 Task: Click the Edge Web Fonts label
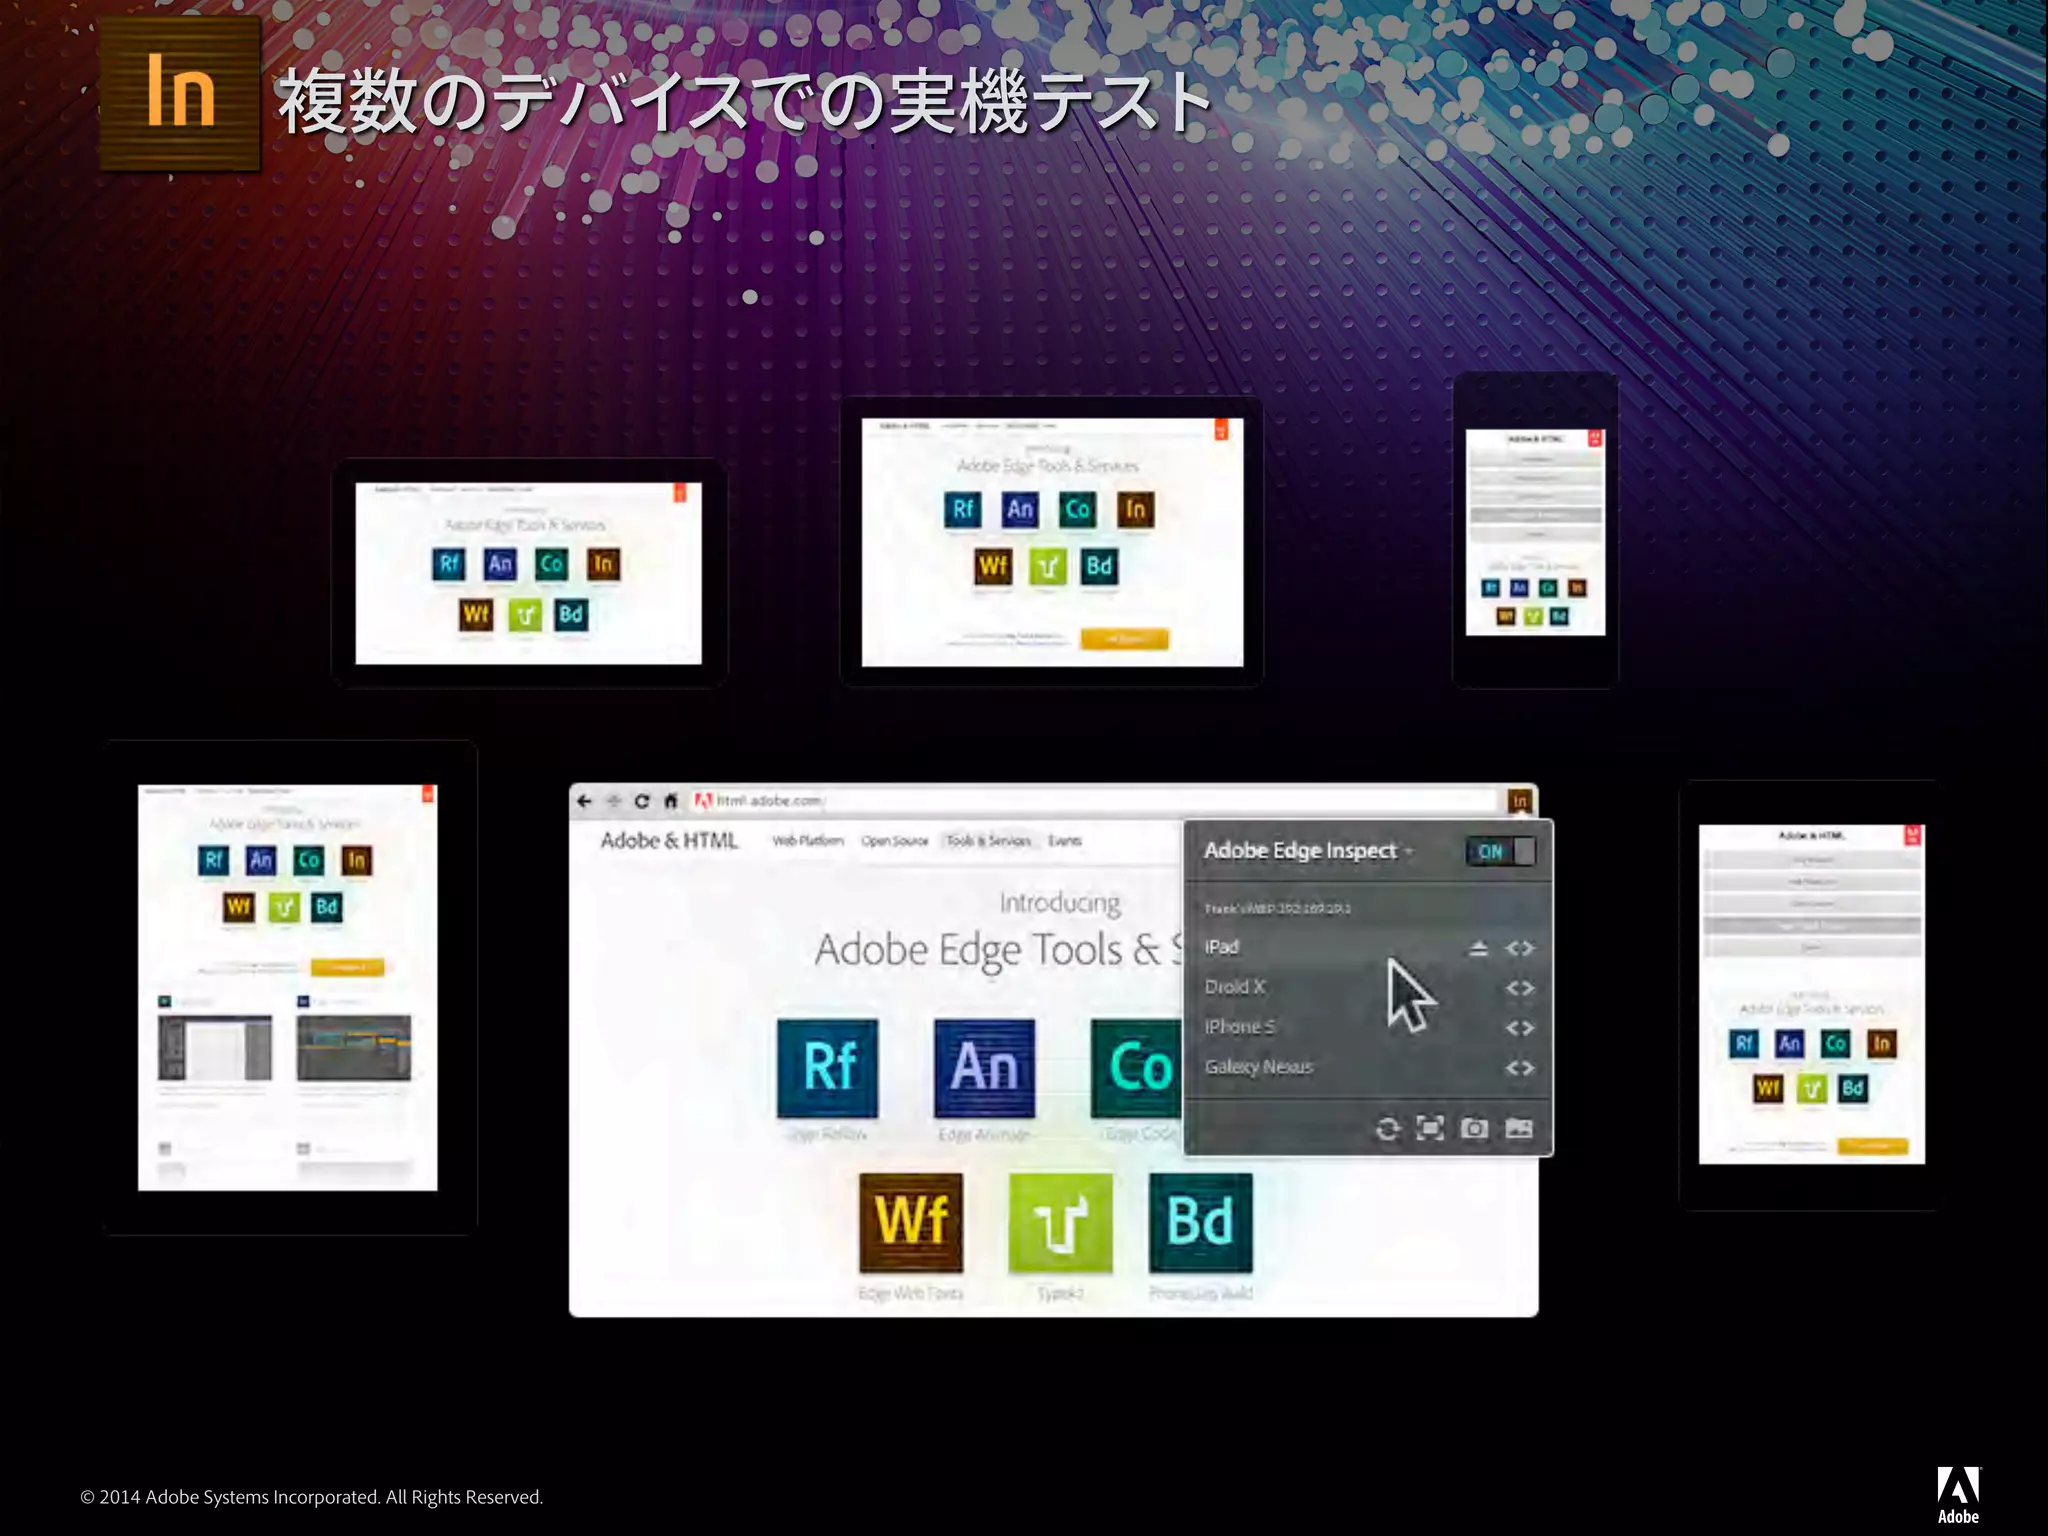point(911,1294)
